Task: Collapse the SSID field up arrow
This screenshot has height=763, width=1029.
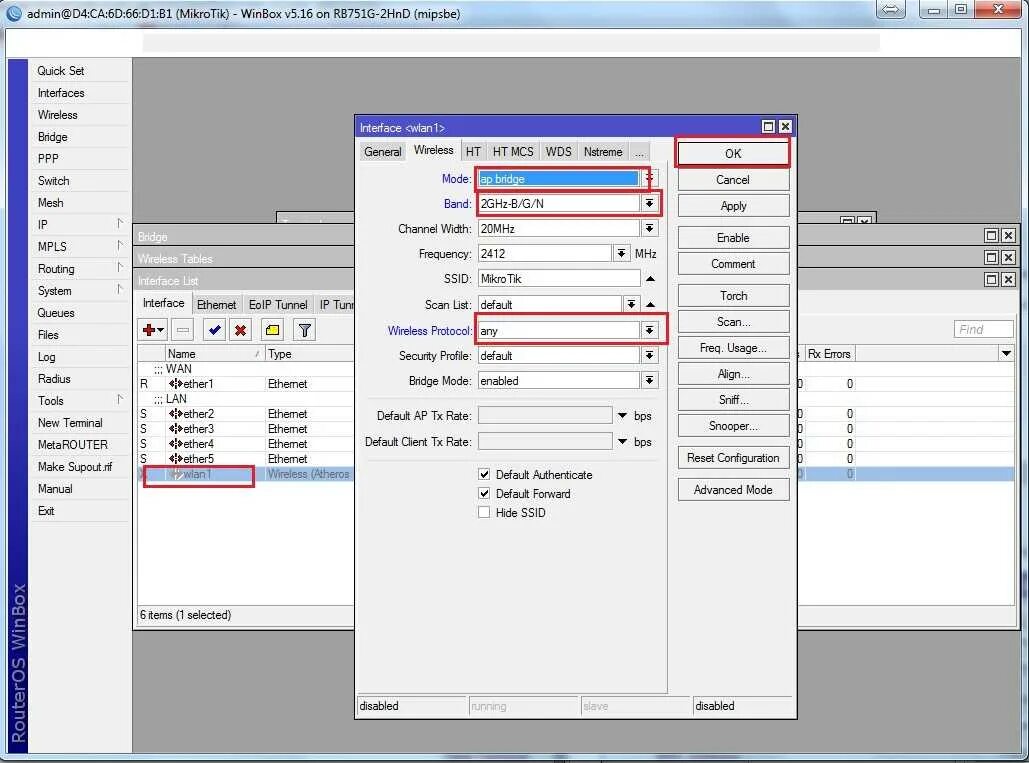Action: (650, 279)
